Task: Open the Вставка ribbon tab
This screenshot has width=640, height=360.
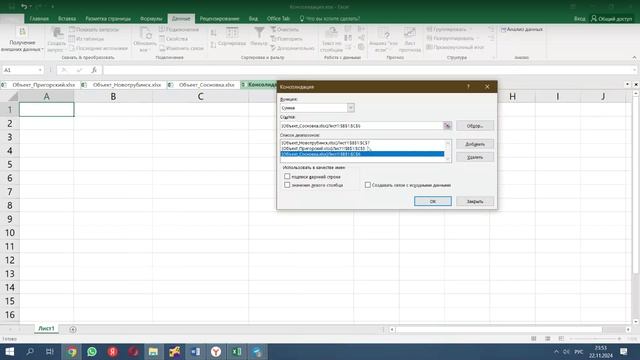Action: [x=67, y=19]
